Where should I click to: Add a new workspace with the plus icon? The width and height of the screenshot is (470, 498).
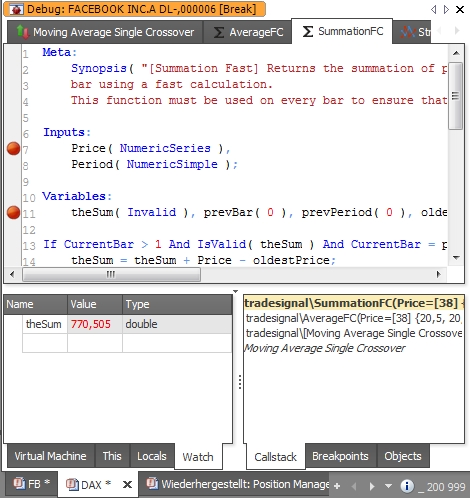click(x=337, y=486)
